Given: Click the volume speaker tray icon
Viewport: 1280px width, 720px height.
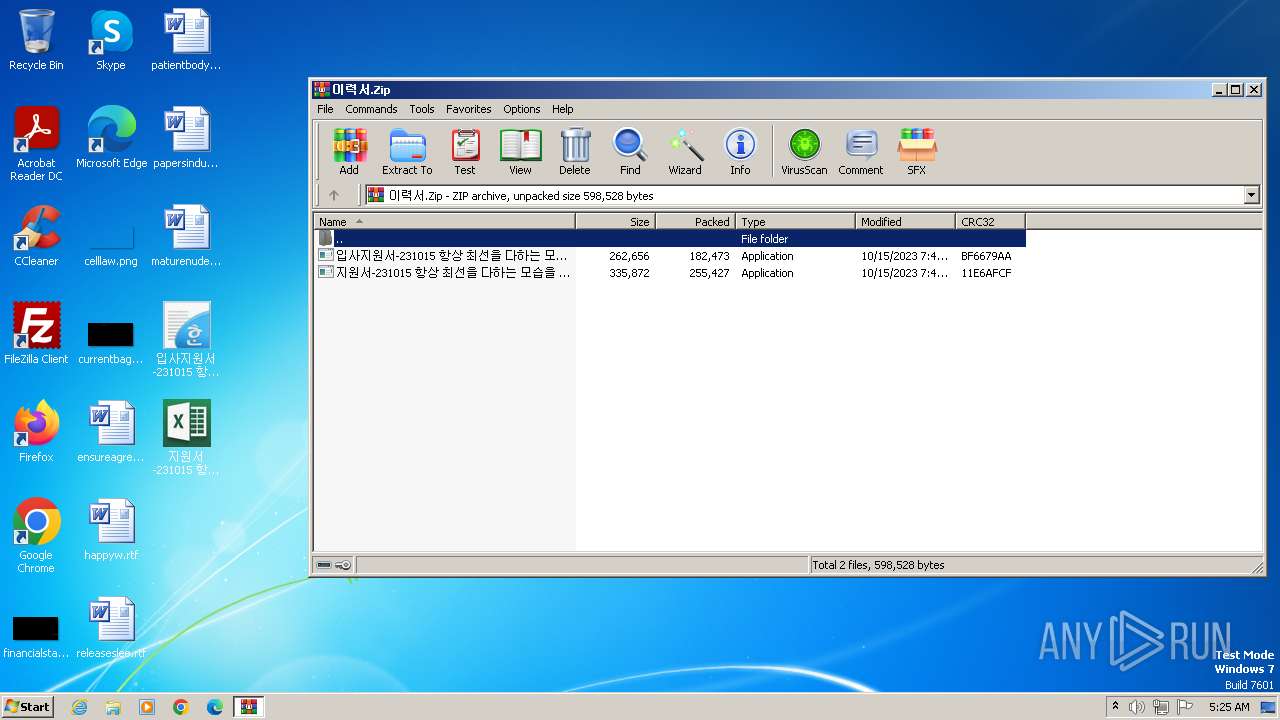Looking at the screenshot, I should click(1137, 707).
